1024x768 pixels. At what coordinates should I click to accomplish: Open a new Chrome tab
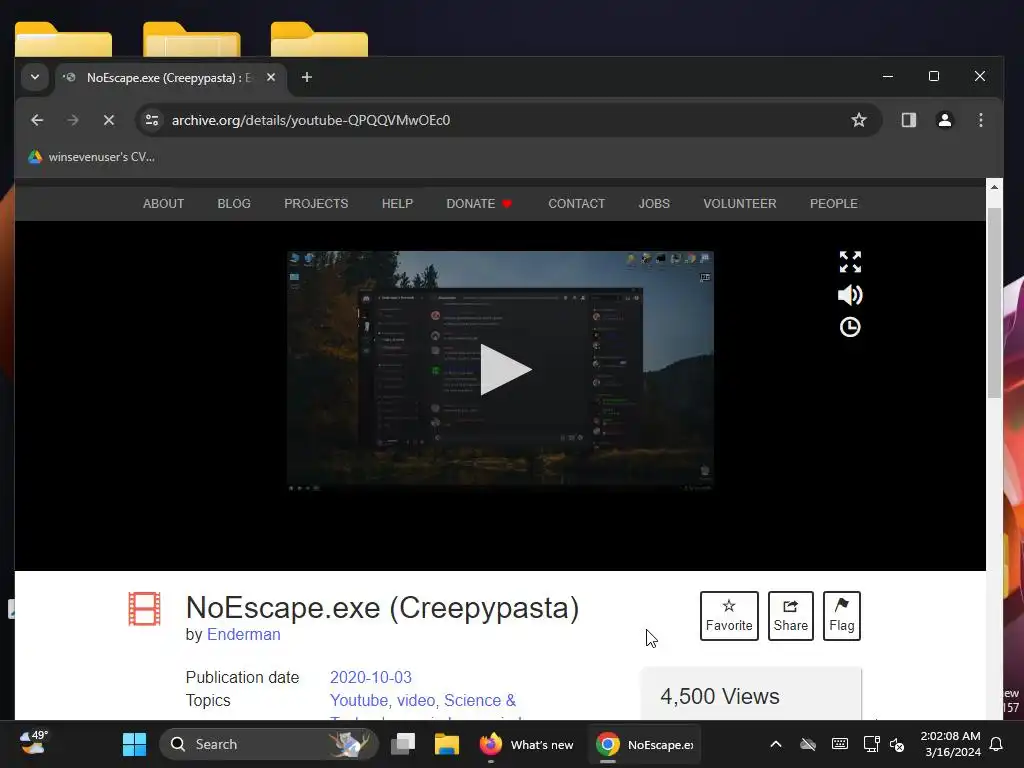coord(306,77)
